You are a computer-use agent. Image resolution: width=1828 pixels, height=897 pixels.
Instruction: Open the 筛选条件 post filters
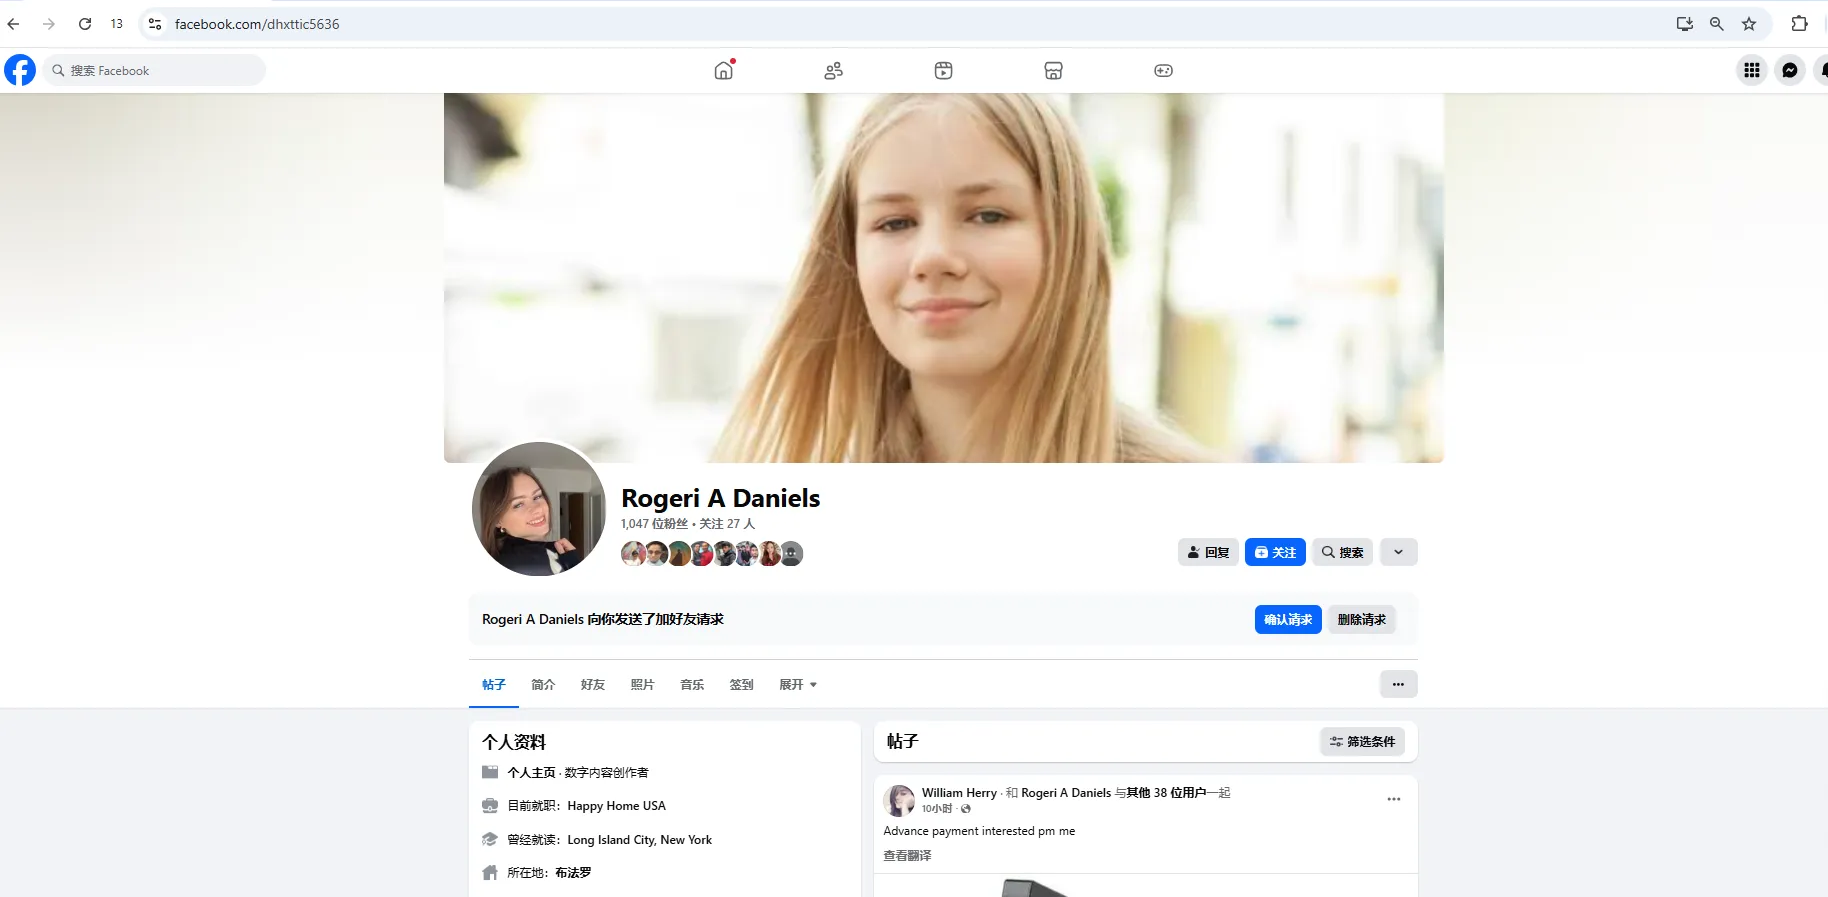pyautogui.click(x=1362, y=742)
